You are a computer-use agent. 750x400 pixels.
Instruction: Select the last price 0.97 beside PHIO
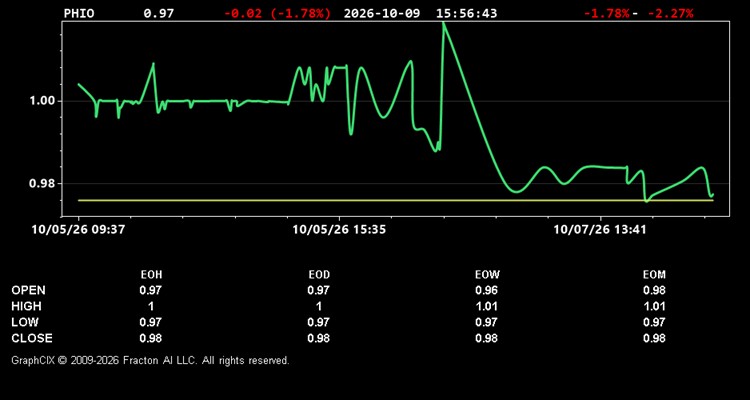point(159,13)
